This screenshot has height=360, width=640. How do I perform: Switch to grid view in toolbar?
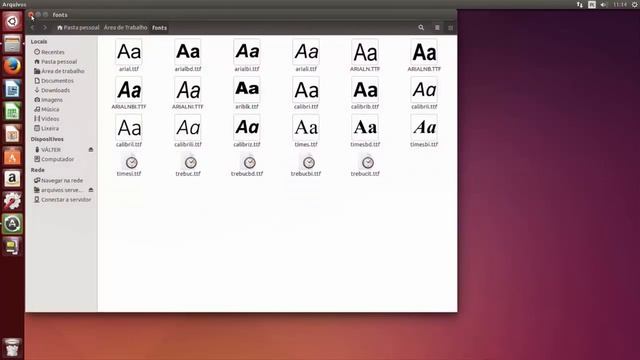click(x=450, y=28)
